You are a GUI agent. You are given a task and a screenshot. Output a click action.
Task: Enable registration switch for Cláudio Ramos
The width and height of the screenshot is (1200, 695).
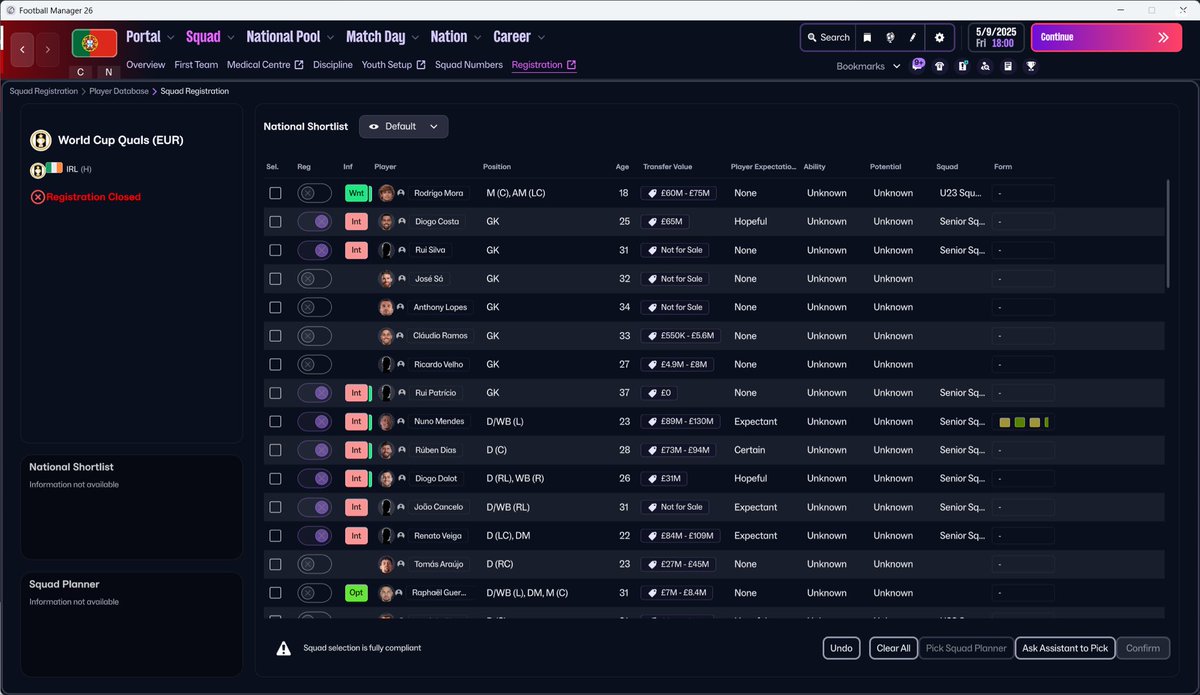coord(314,336)
